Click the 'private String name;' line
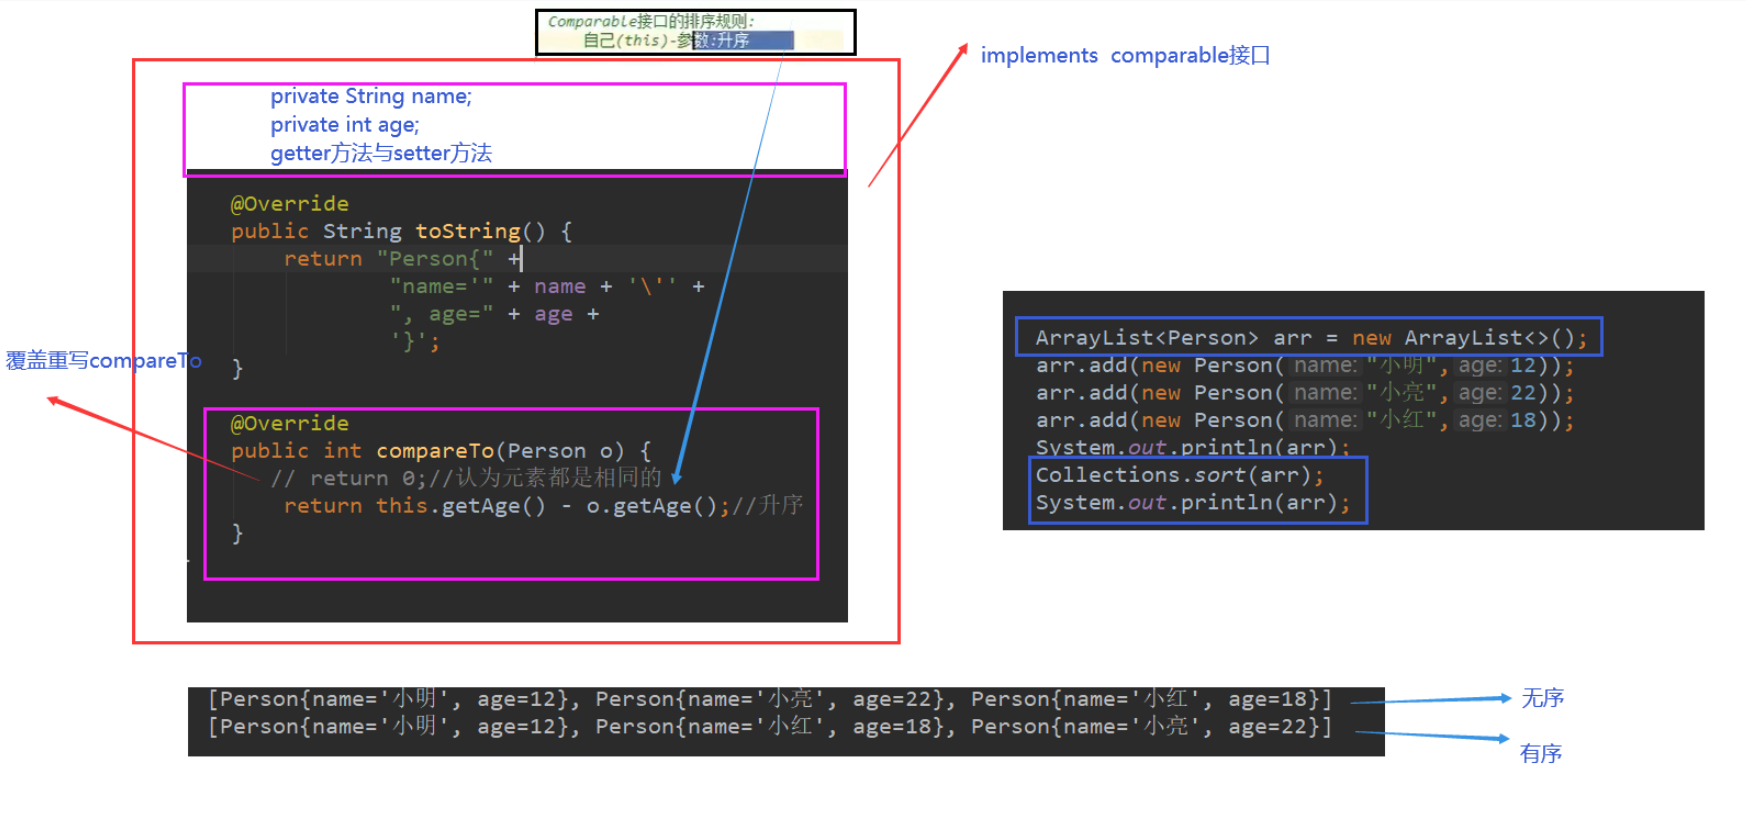The width and height of the screenshot is (1746, 816). (x=371, y=96)
